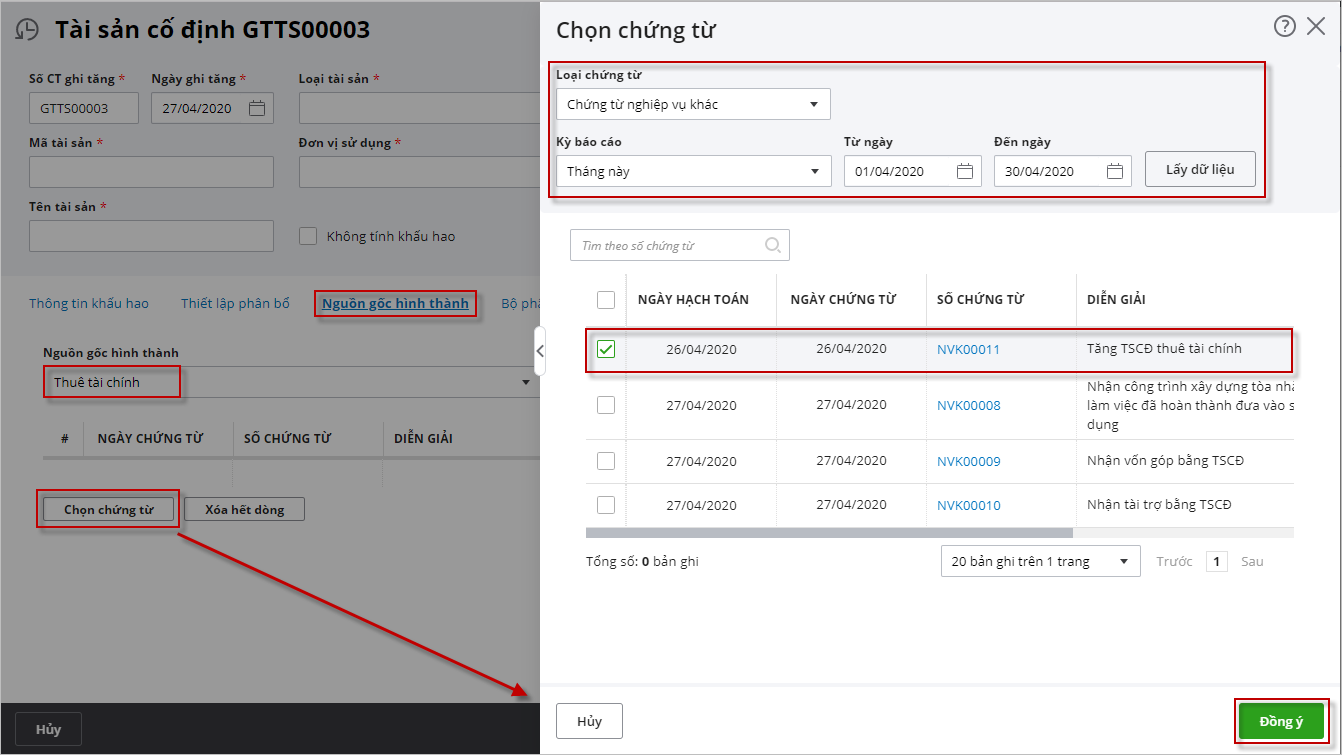Click the Lấy dữ liệu button

tap(1200, 170)
